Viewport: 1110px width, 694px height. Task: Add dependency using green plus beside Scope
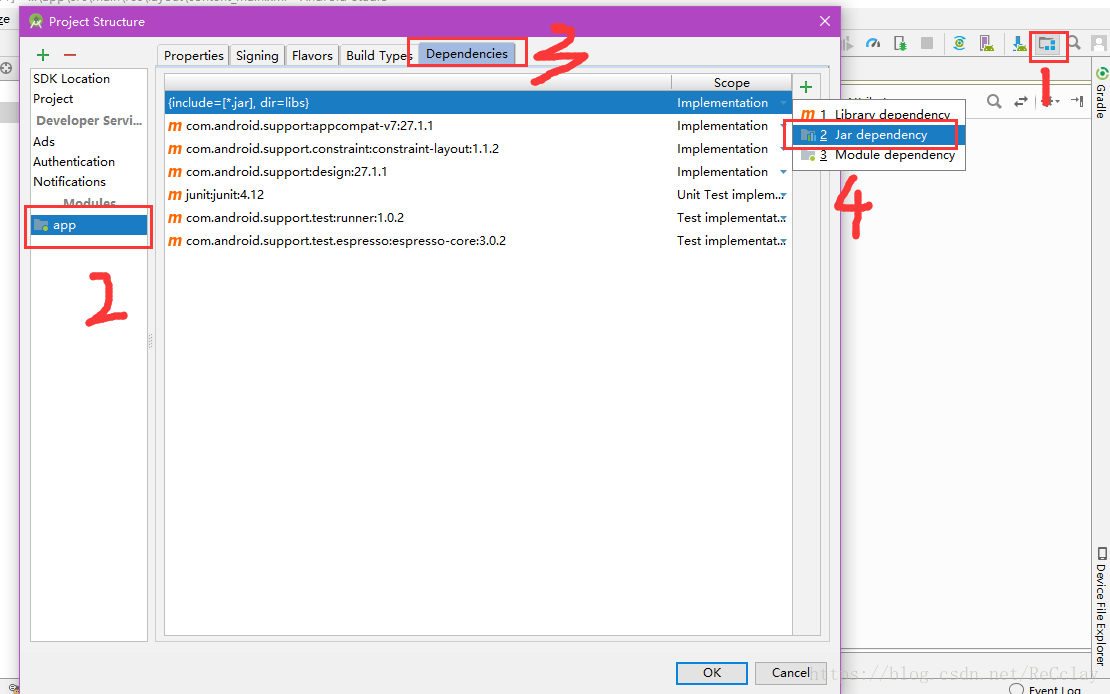(x=806, y=87)
